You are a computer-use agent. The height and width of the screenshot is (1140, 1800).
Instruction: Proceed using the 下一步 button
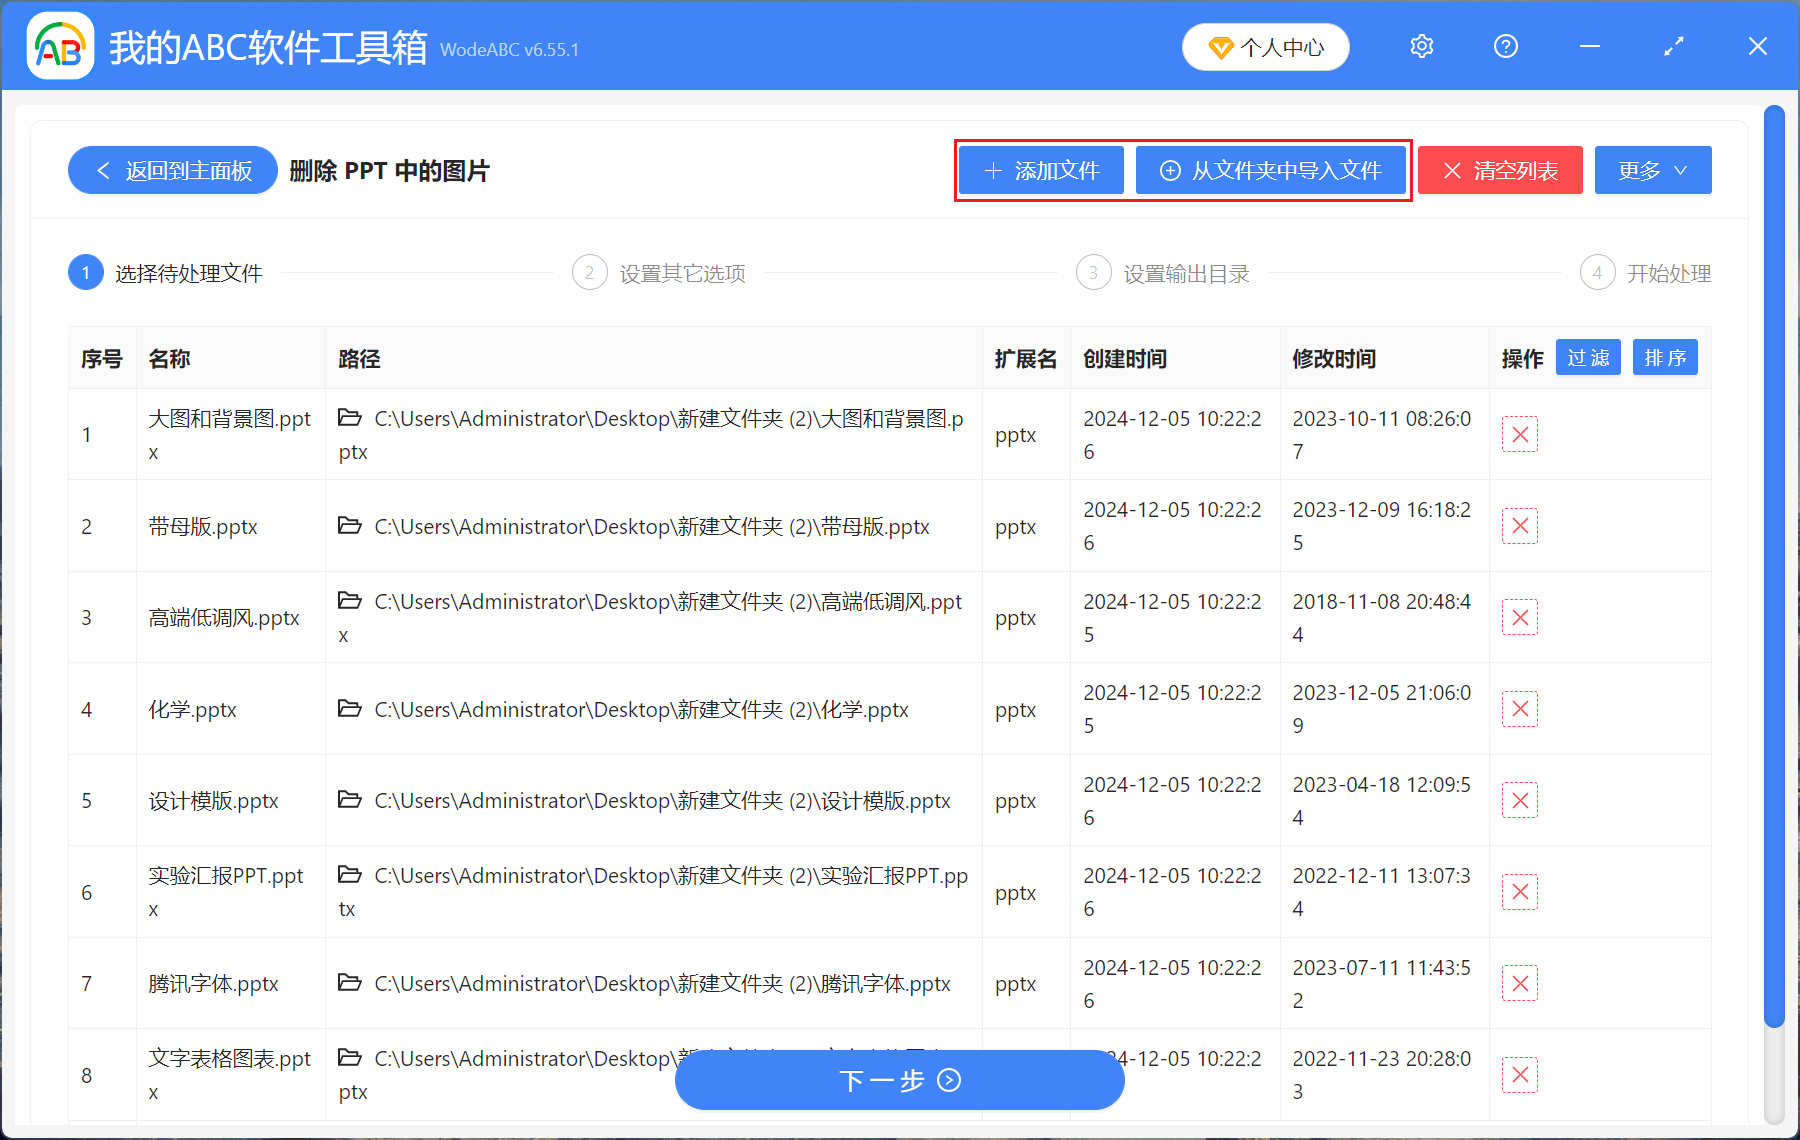(899, 1081)
